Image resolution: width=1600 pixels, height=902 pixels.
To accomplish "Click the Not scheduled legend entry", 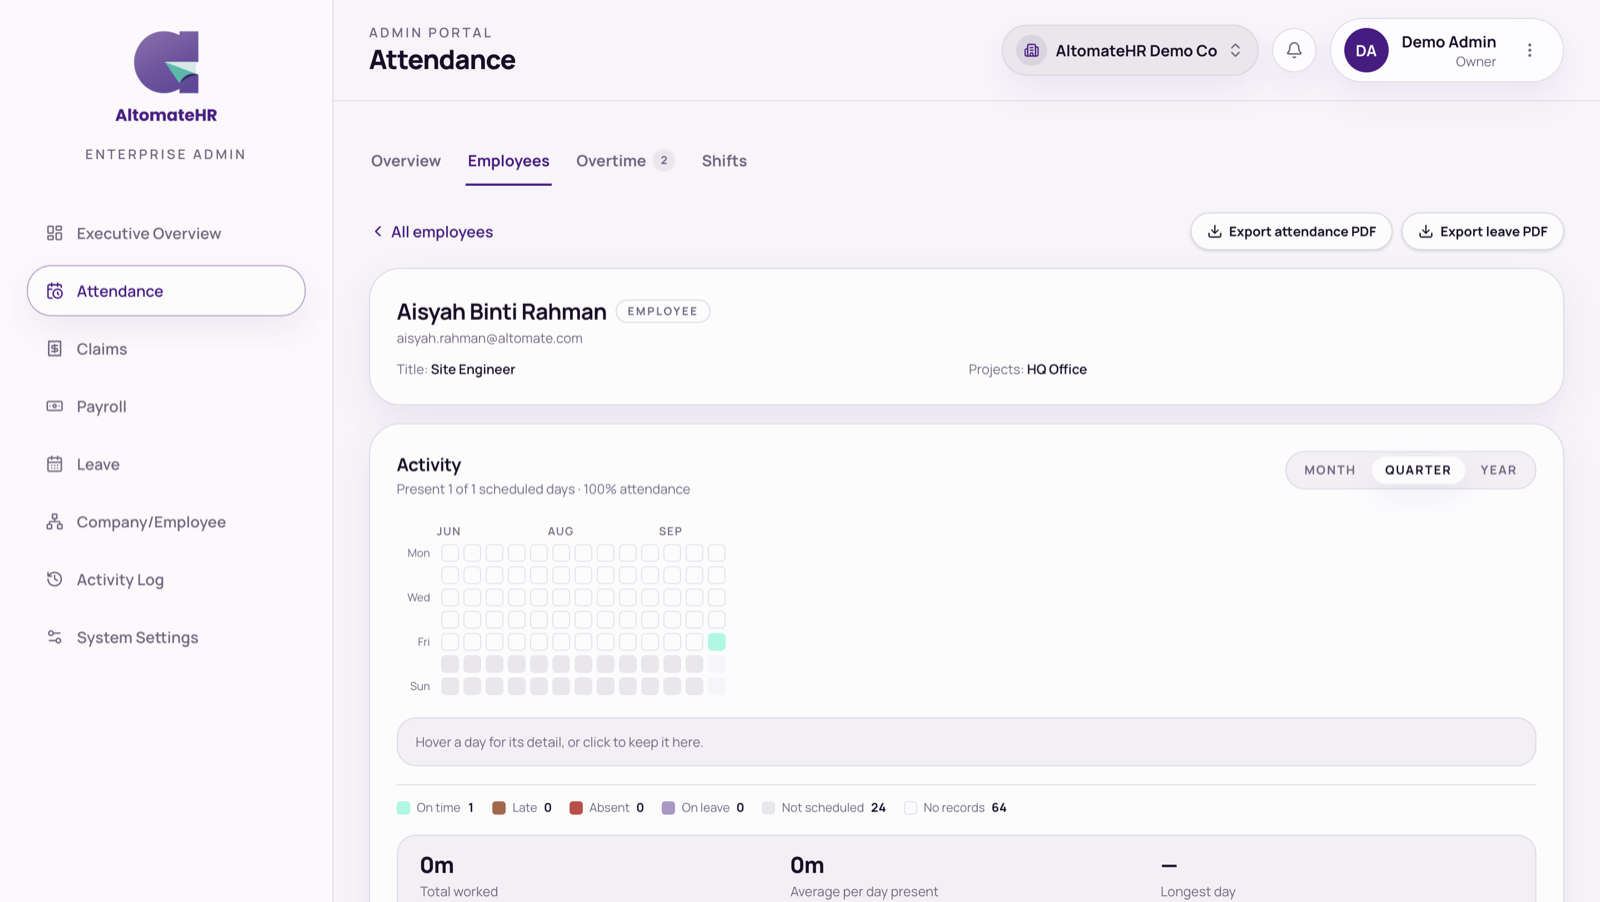I will click(824, 808).
